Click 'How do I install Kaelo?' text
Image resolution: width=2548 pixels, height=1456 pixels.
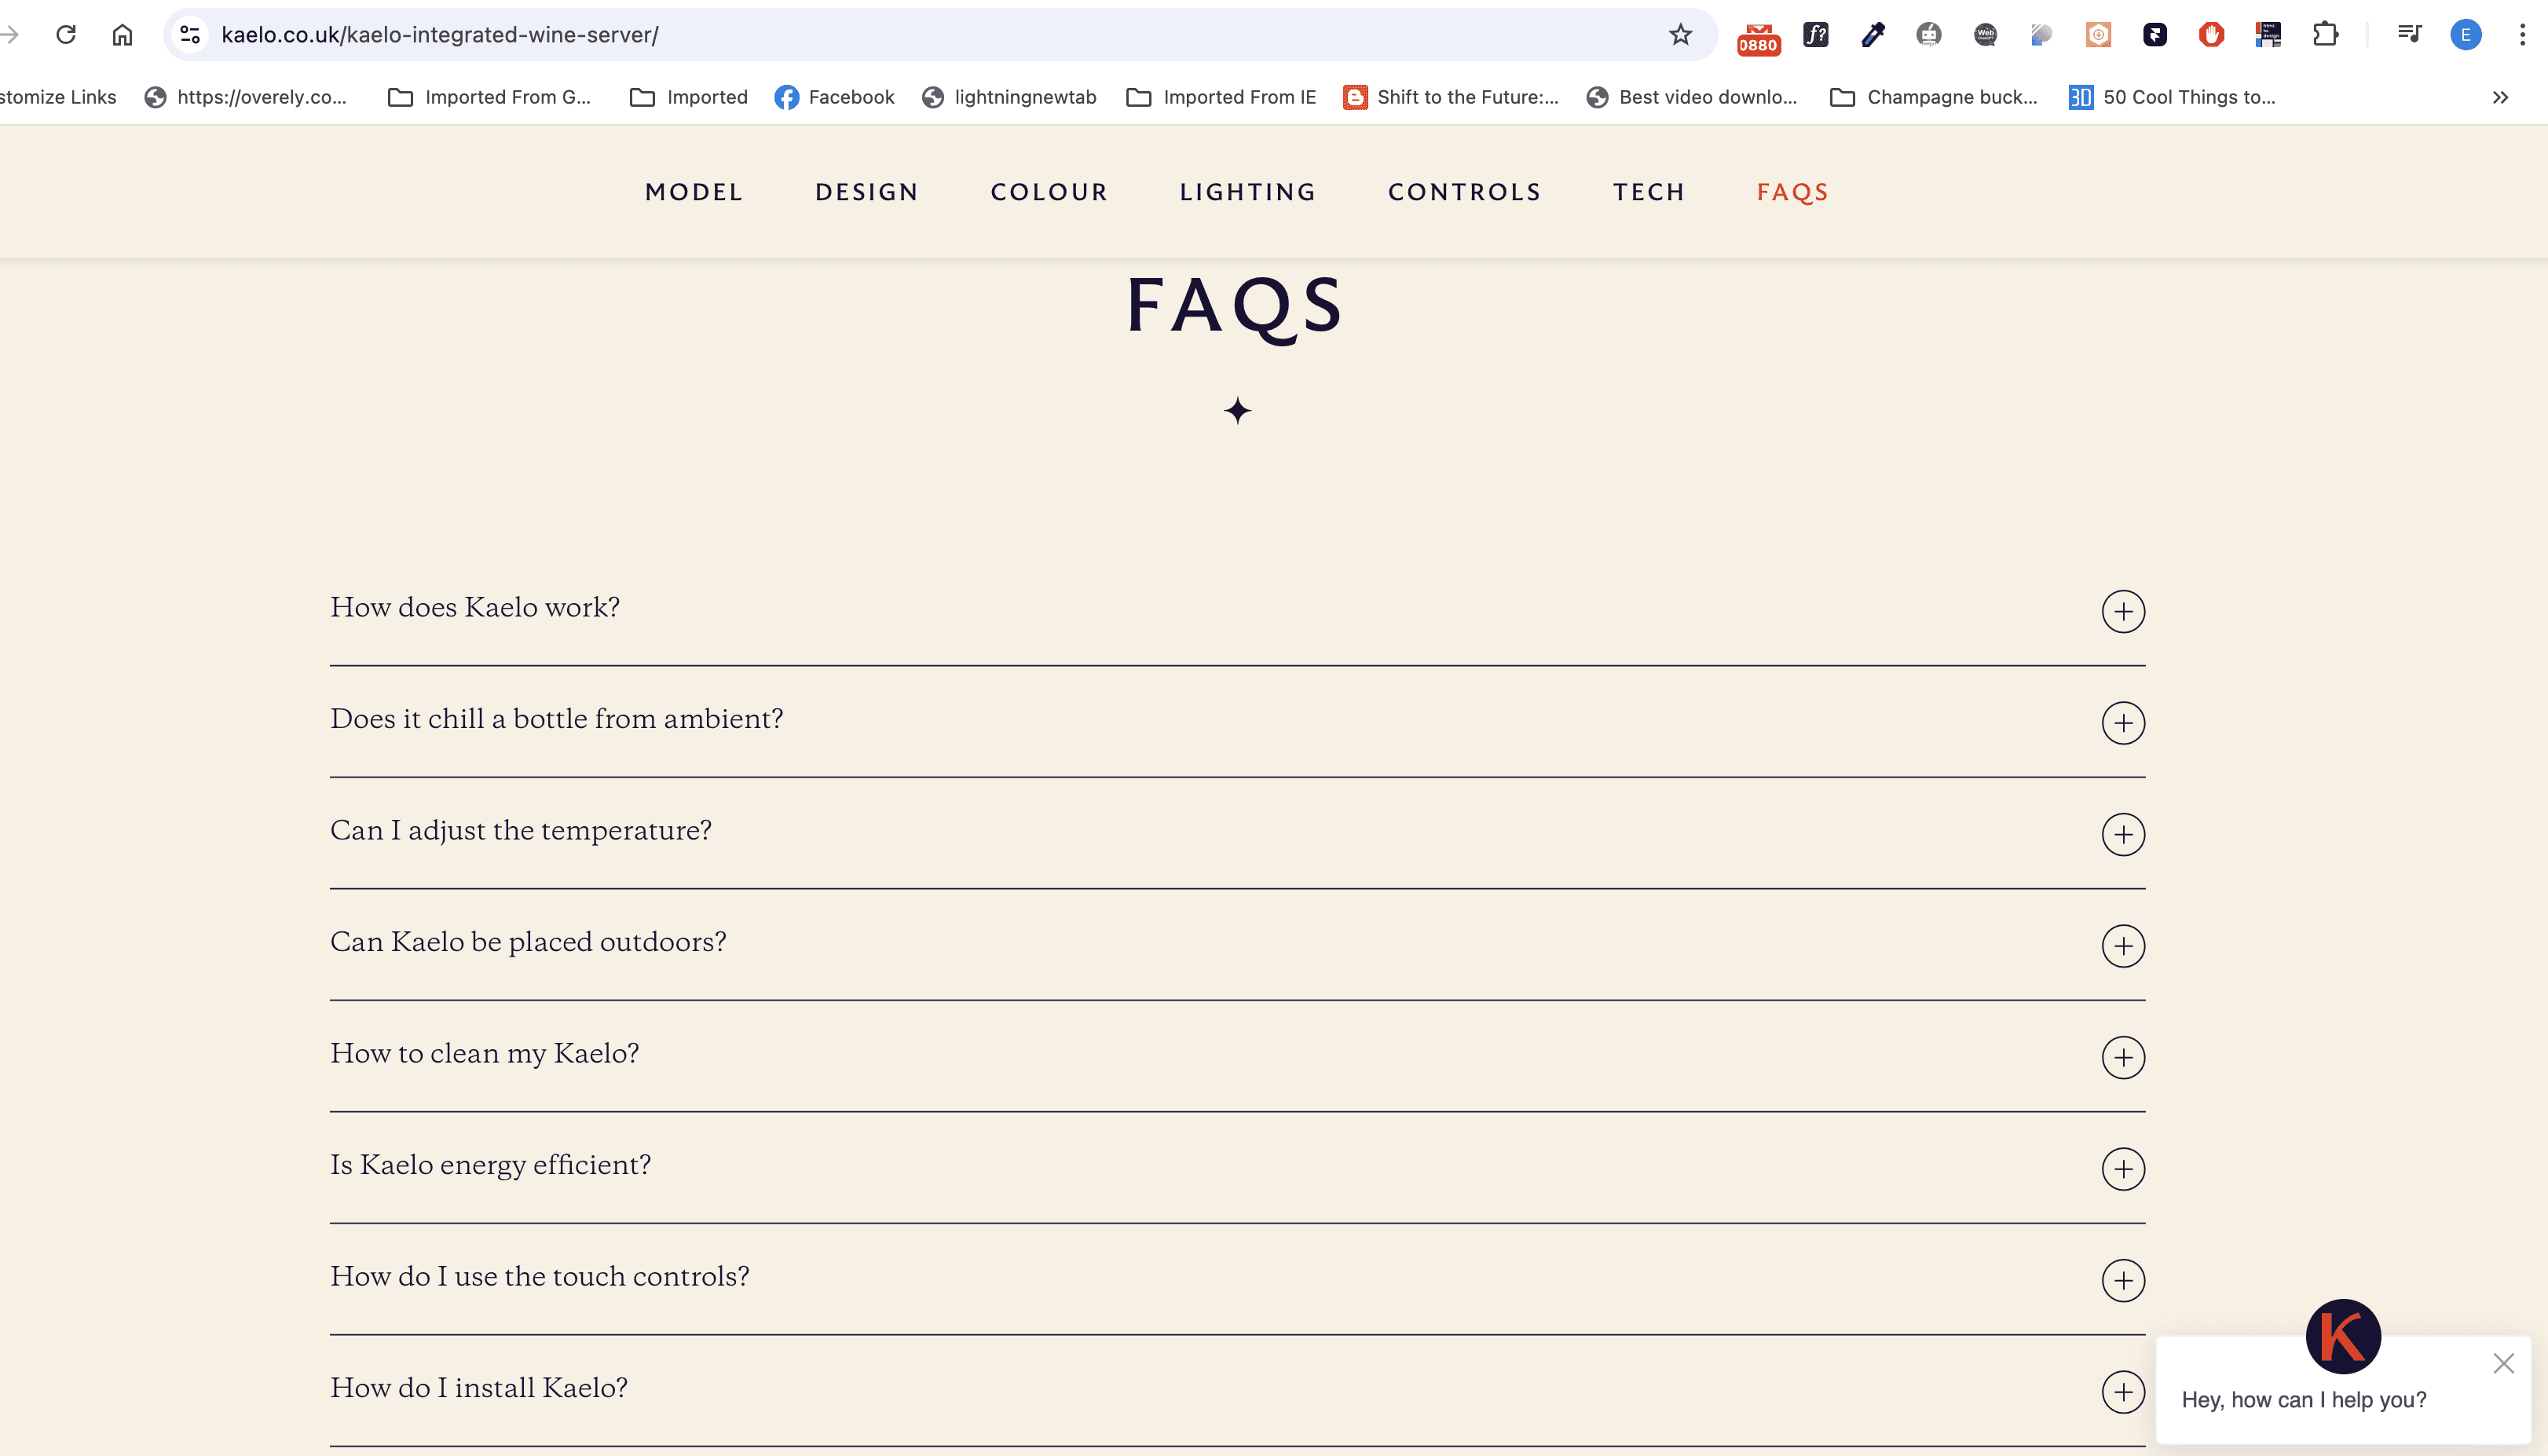click(479, 1388)
